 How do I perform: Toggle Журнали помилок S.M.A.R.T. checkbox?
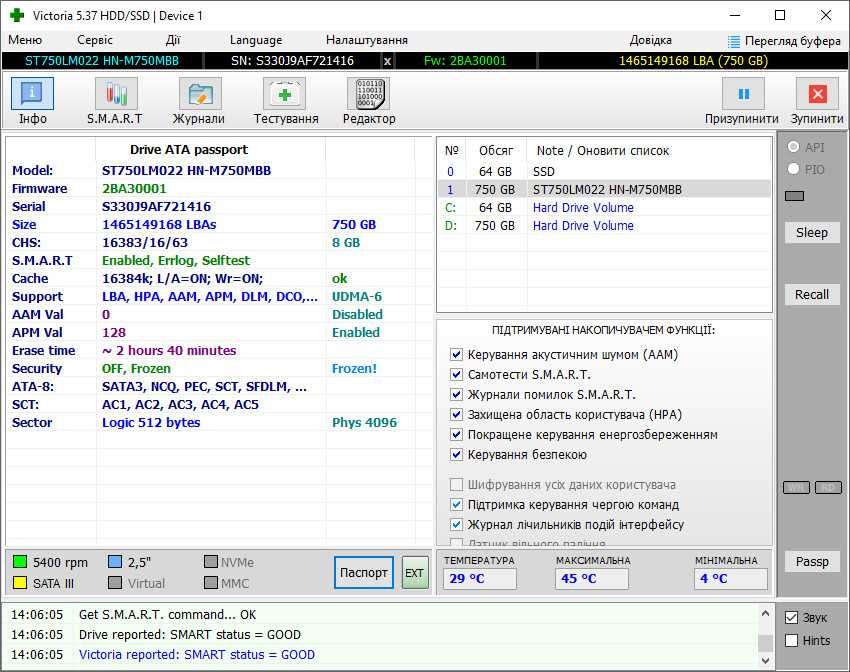pos(456,395)
